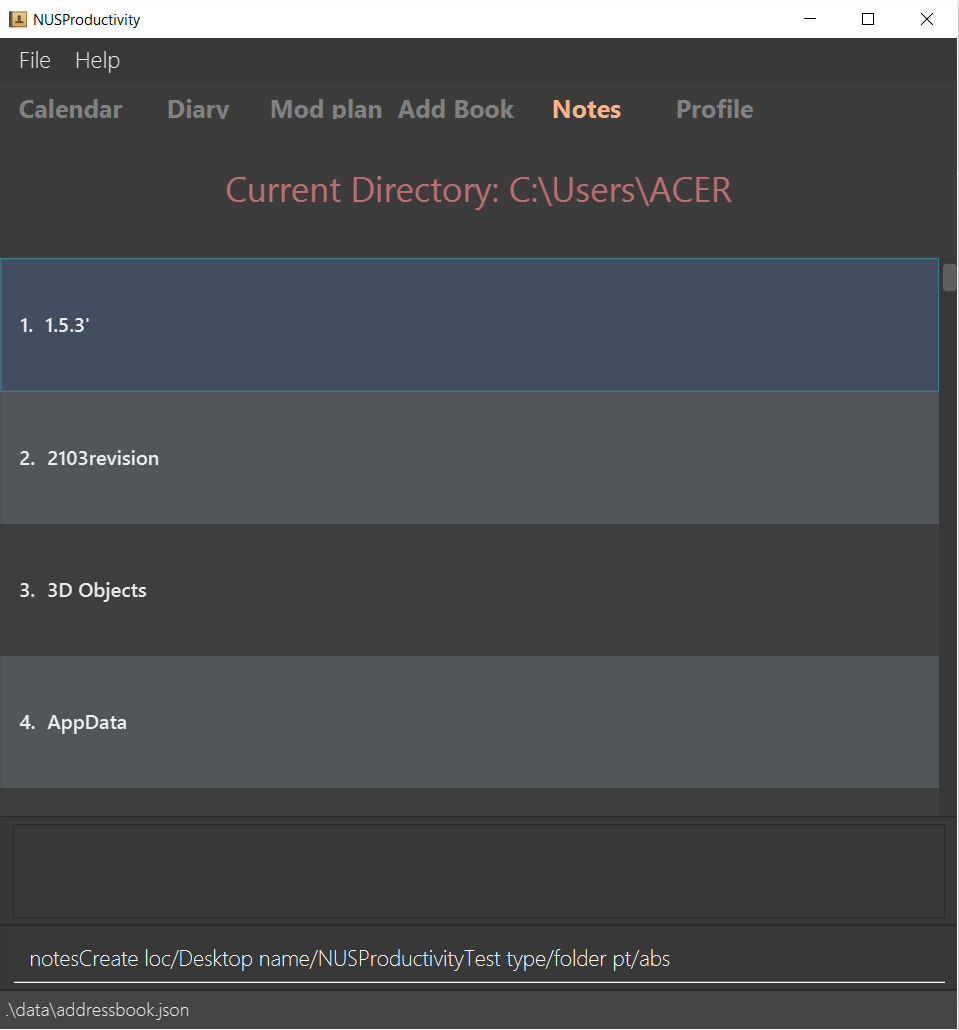Image resolution: width=959 pixels, height=1030 pixels.
Task: Click the NUSProductivity app icon in title bar
Action: click(18, 19)
